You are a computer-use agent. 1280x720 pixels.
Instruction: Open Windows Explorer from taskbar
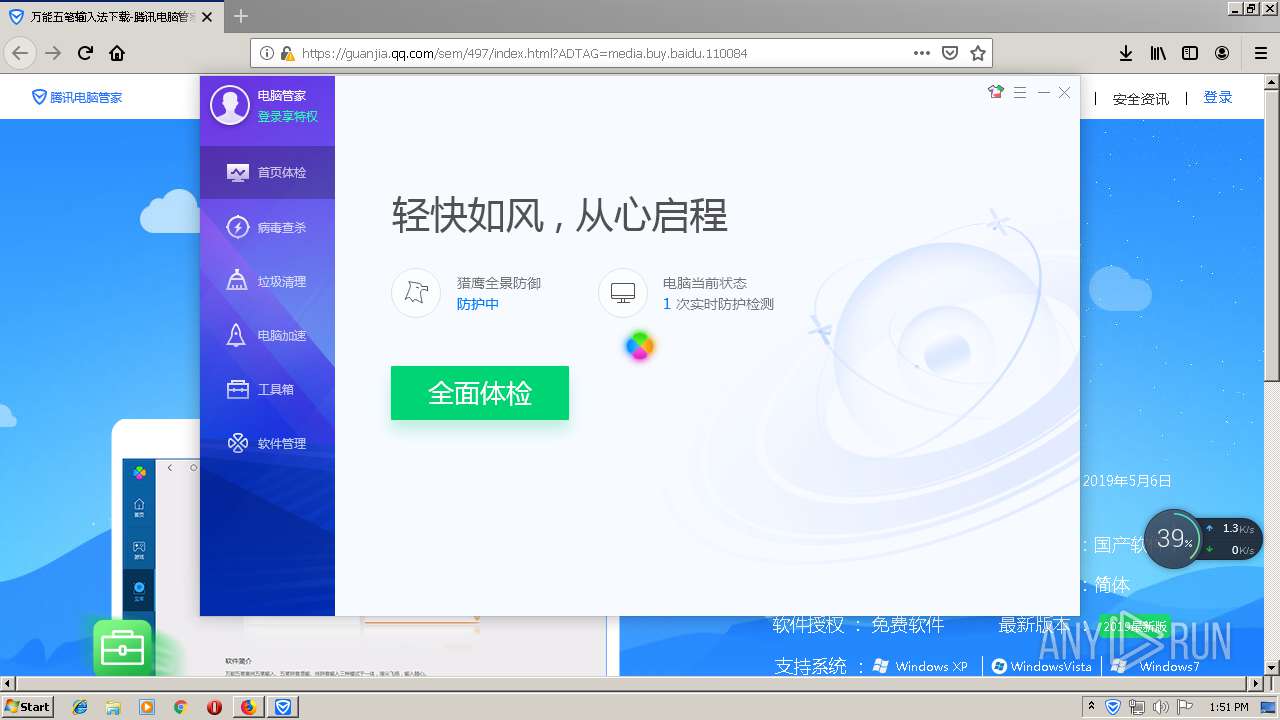(114, 707)
